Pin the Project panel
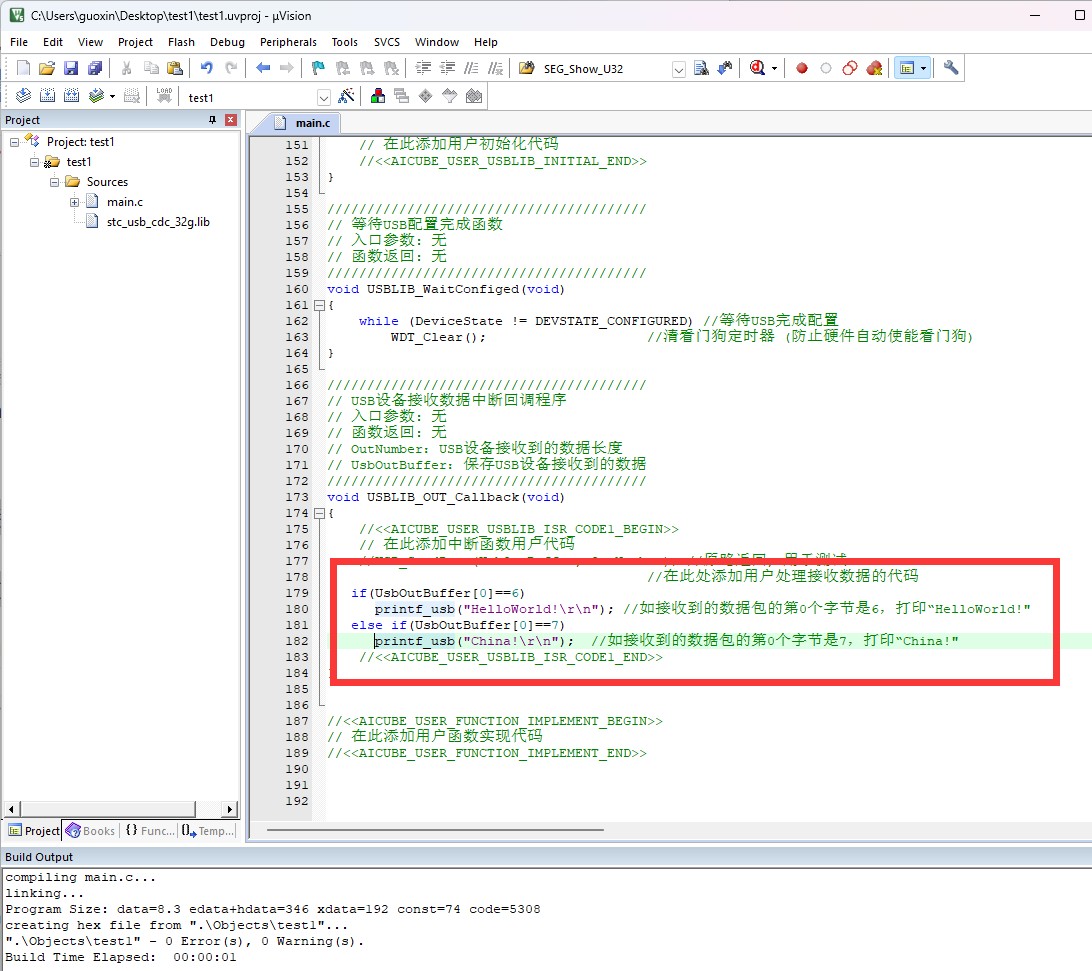This screenshot has height=971, width=1092. point(212,120)
